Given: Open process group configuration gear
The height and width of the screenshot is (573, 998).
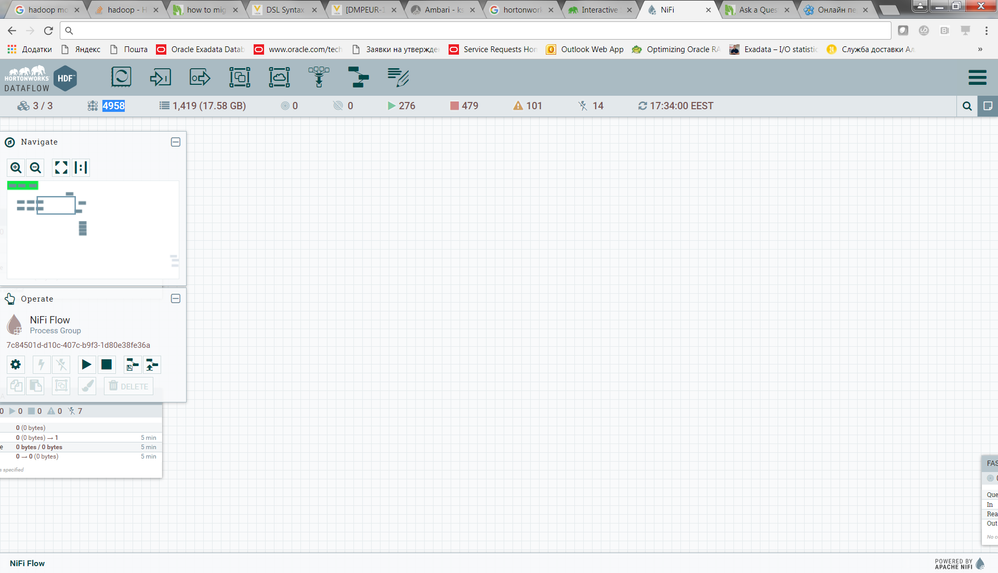Looking at the screenshot, I should [16, 365].
